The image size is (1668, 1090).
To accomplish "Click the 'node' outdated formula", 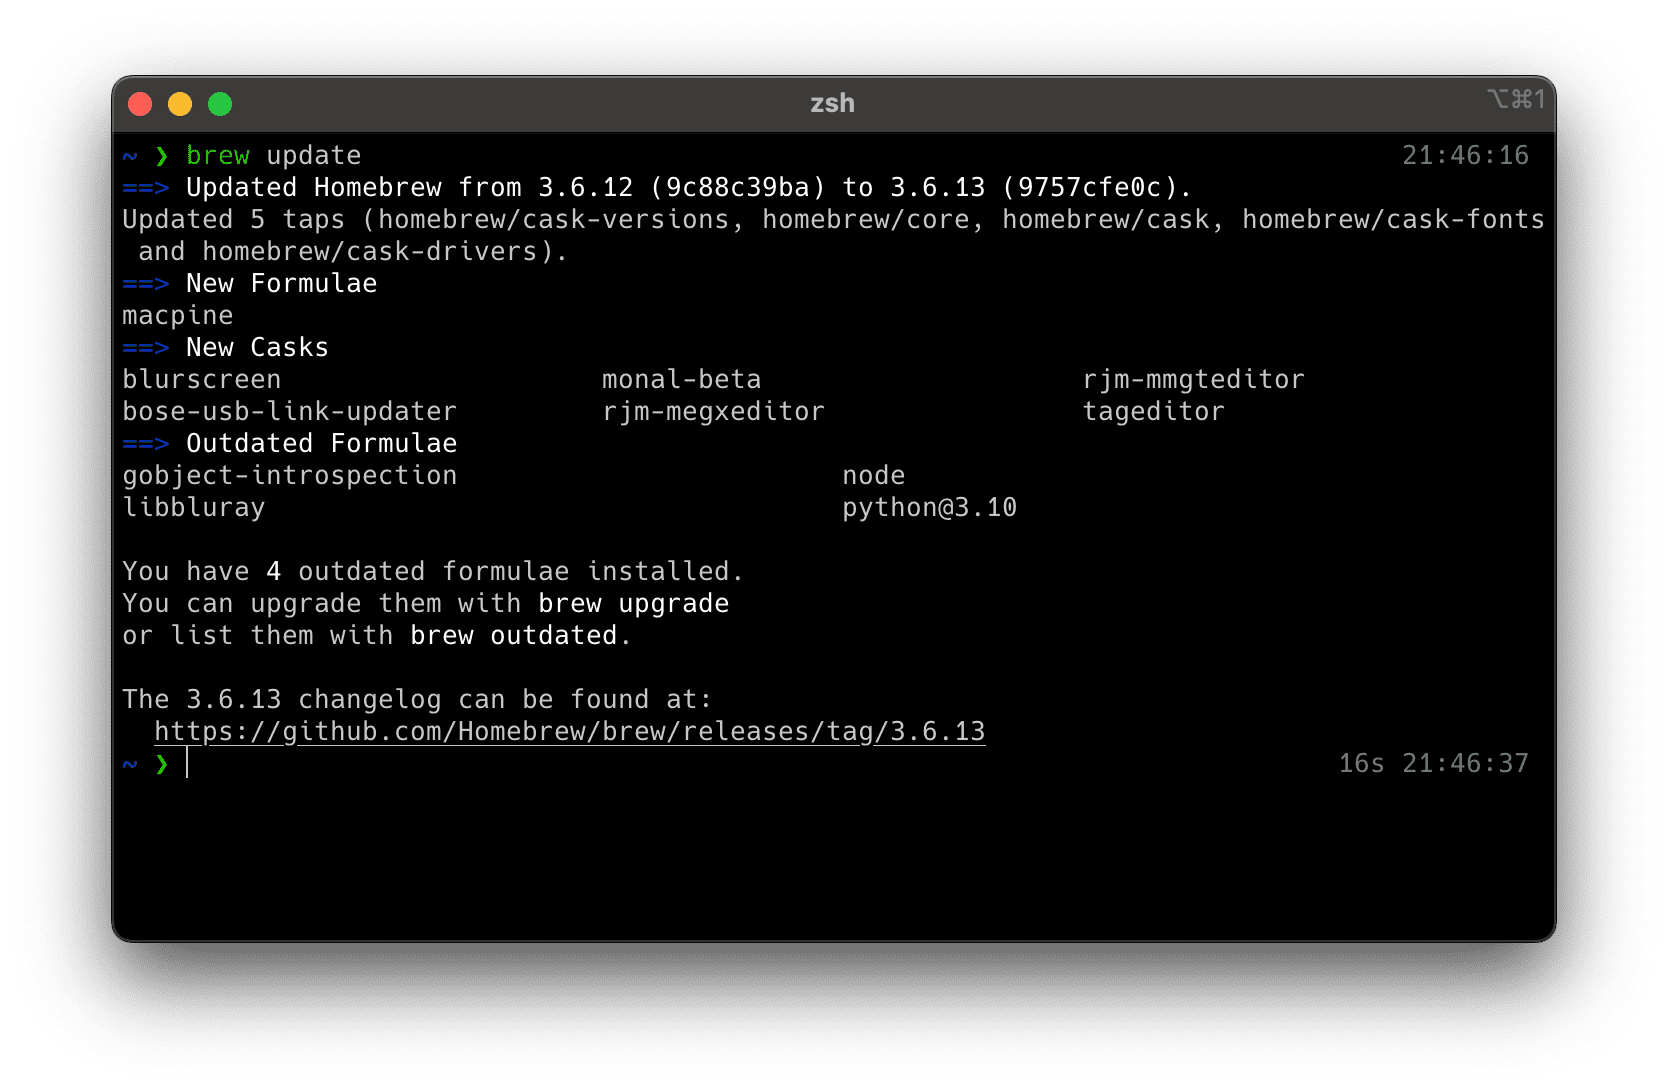I will (x=874, y=475).
